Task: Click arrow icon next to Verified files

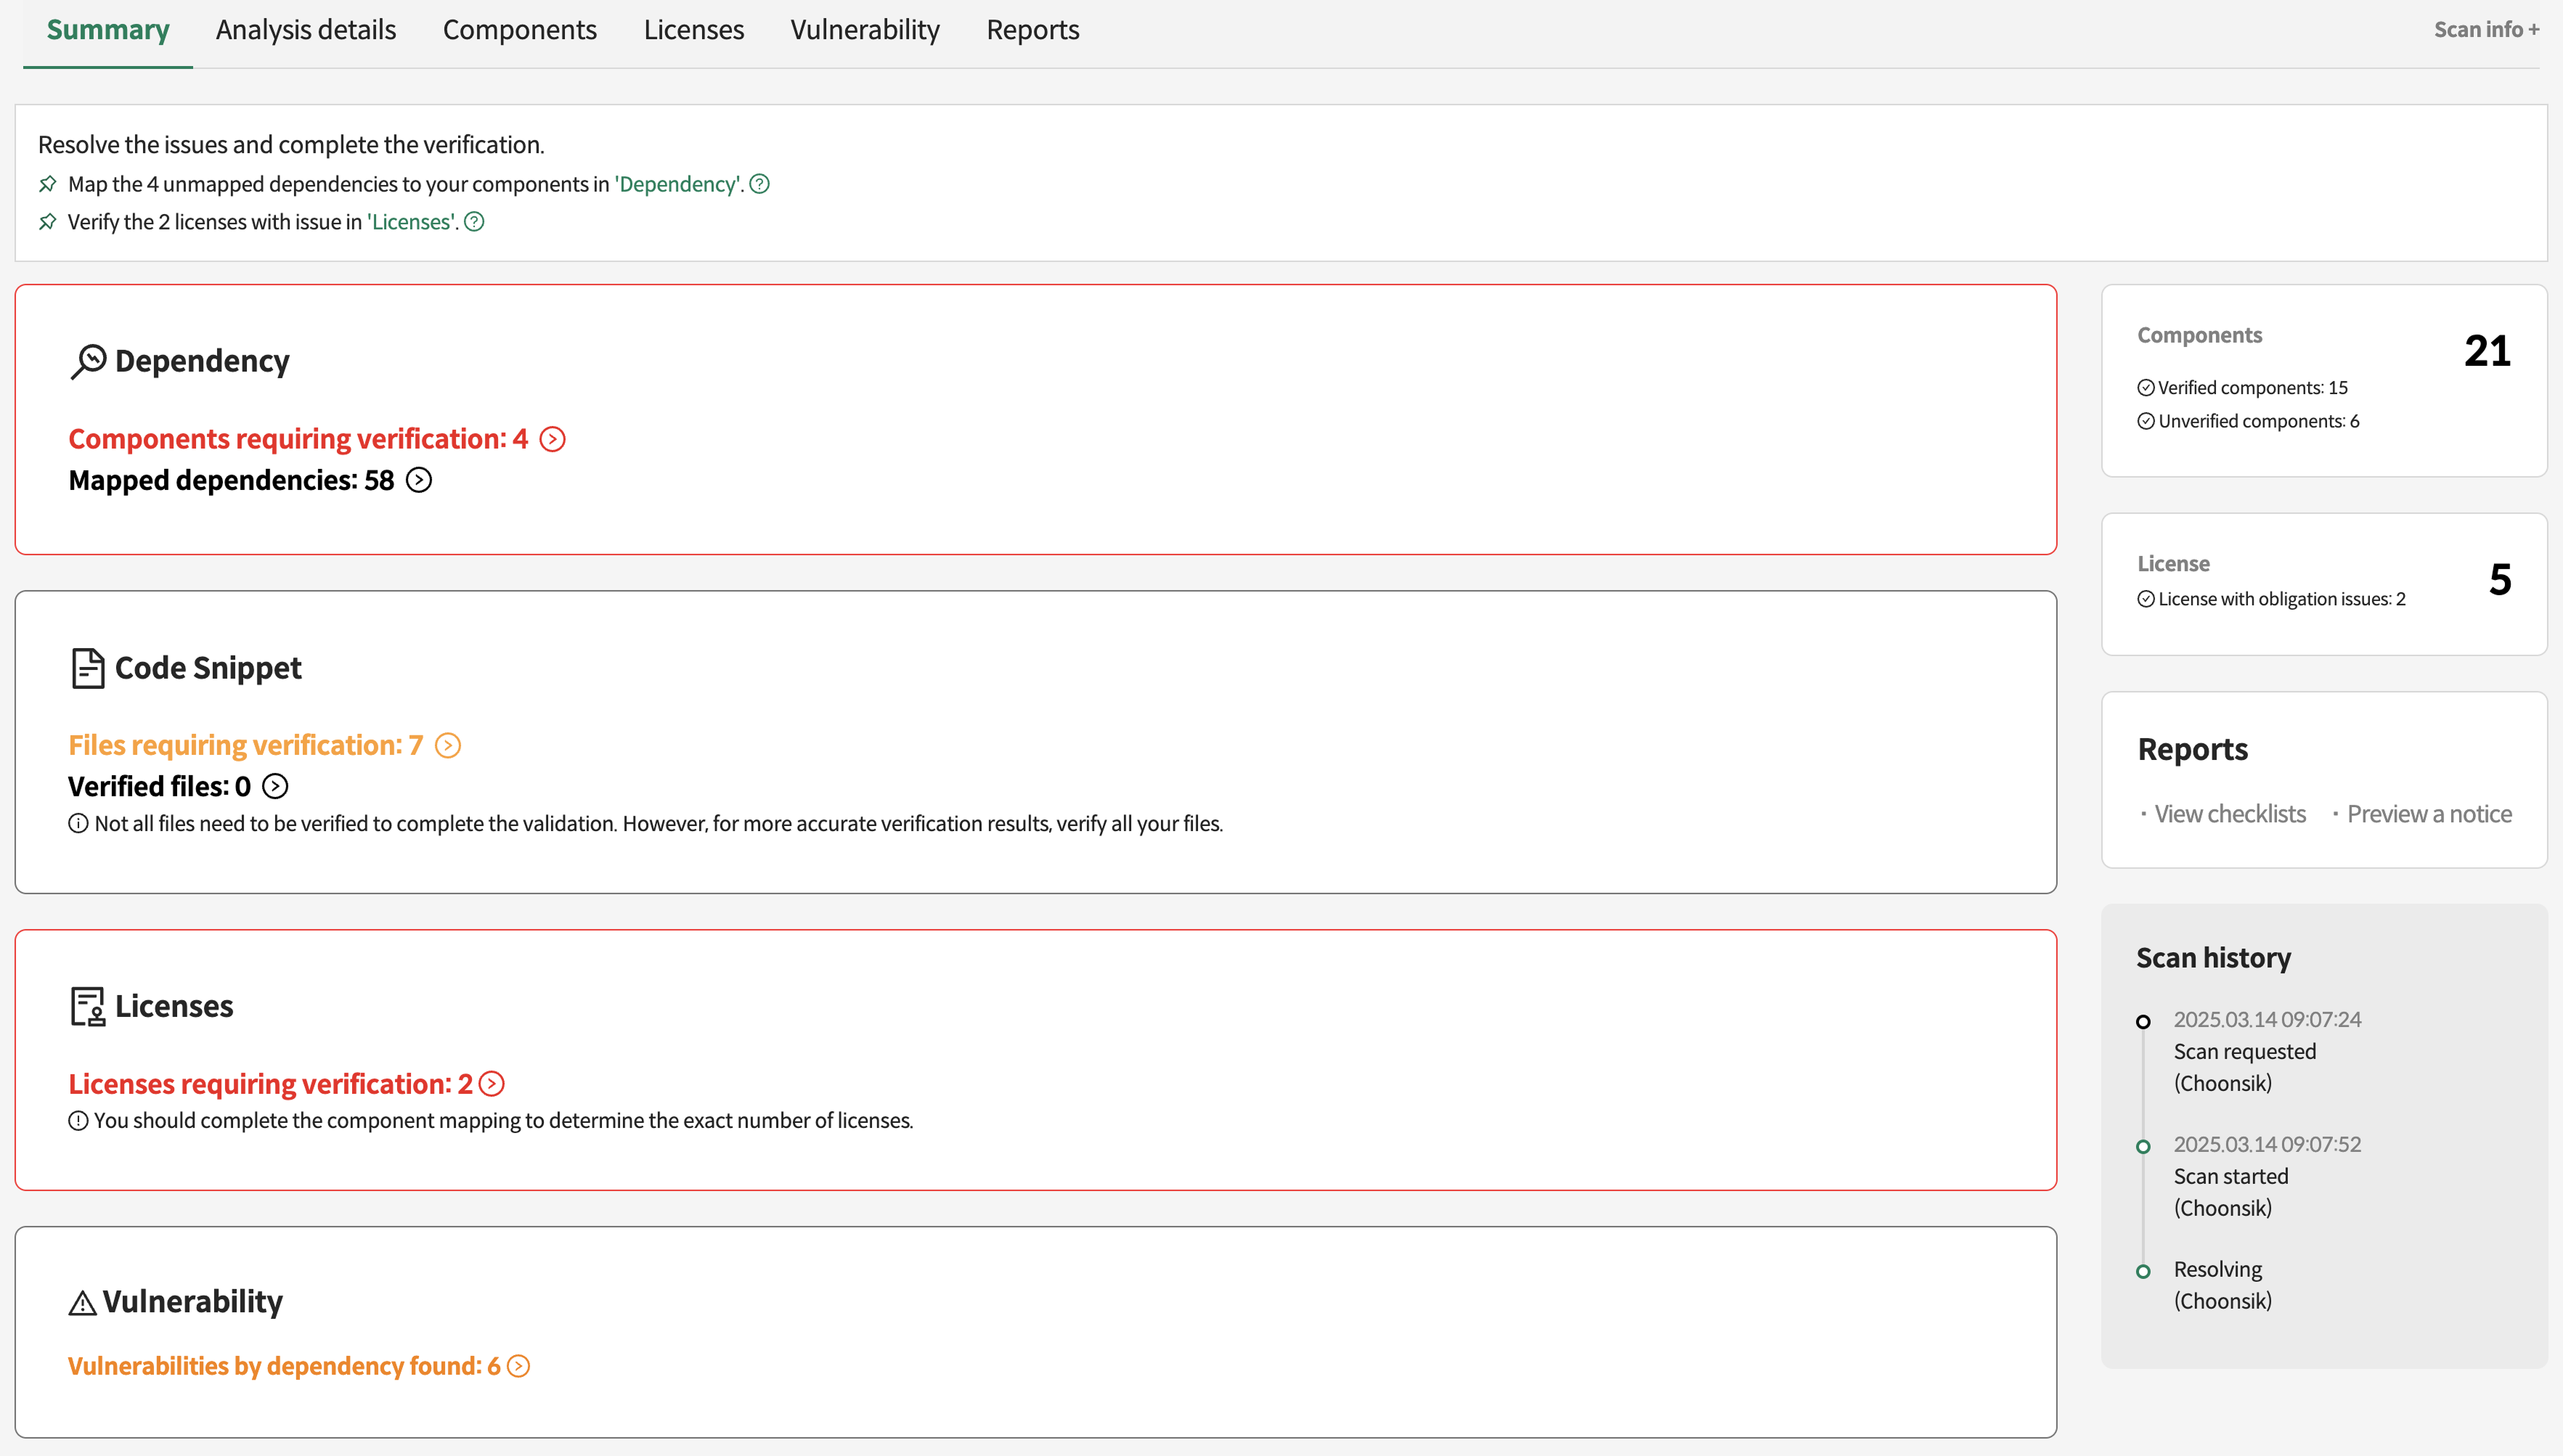Action: pos(275,787)
